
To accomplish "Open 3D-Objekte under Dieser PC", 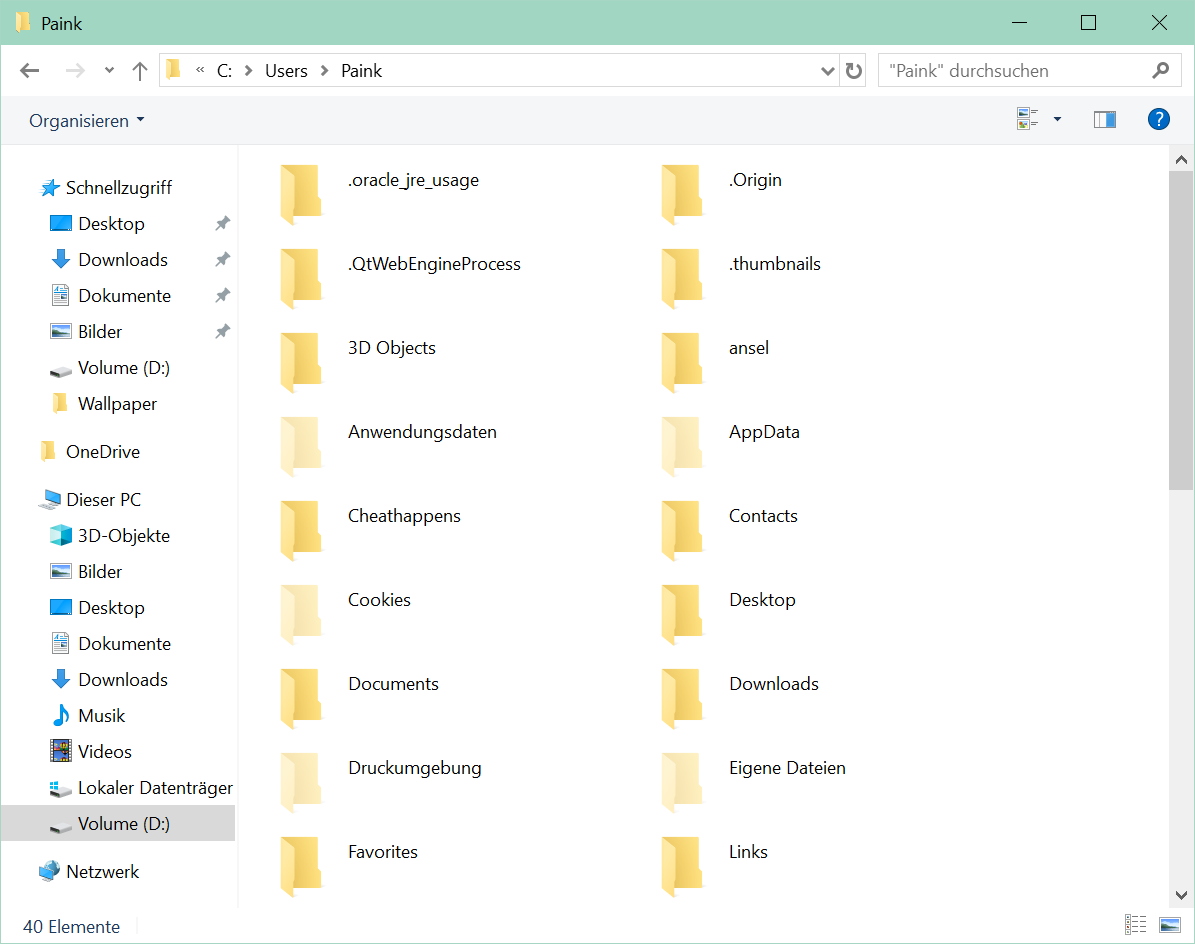I will (123, 536).
